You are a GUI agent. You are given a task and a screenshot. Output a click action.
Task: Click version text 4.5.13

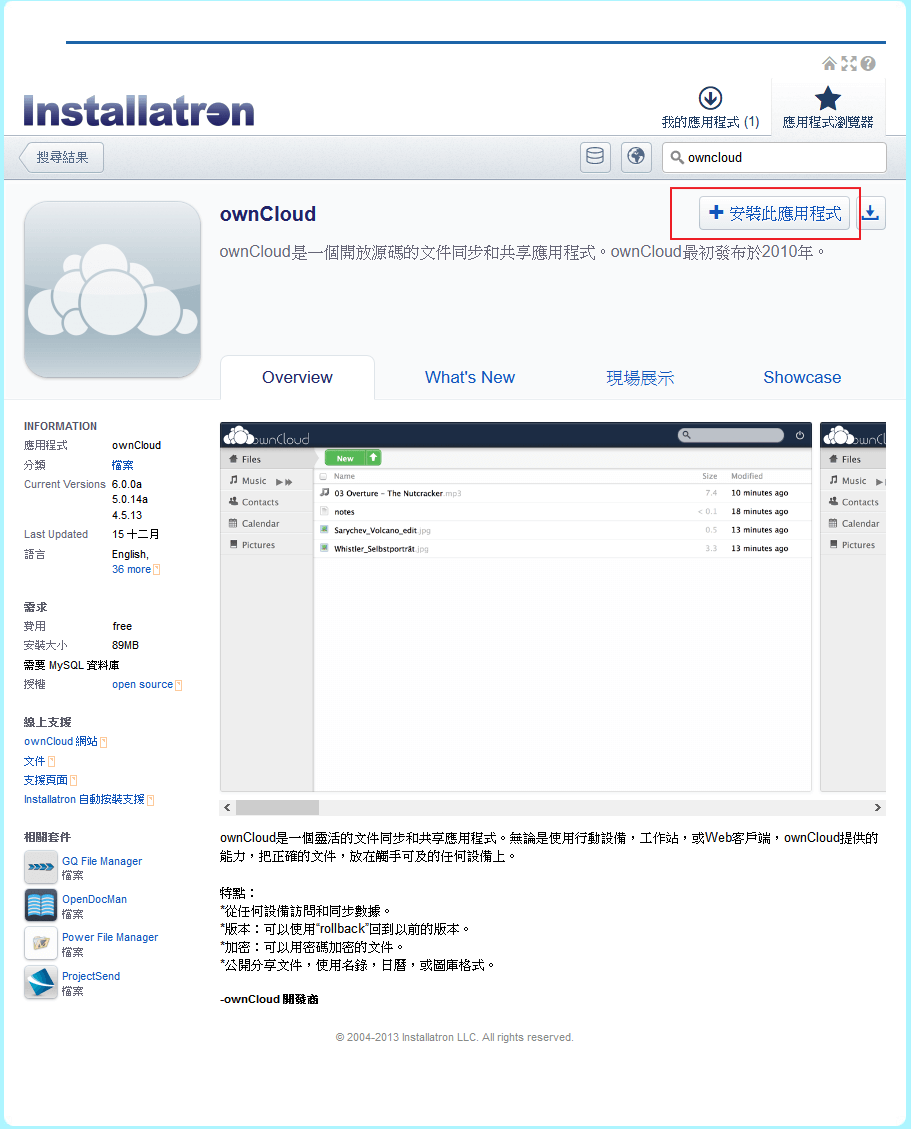tap(127, 516)
